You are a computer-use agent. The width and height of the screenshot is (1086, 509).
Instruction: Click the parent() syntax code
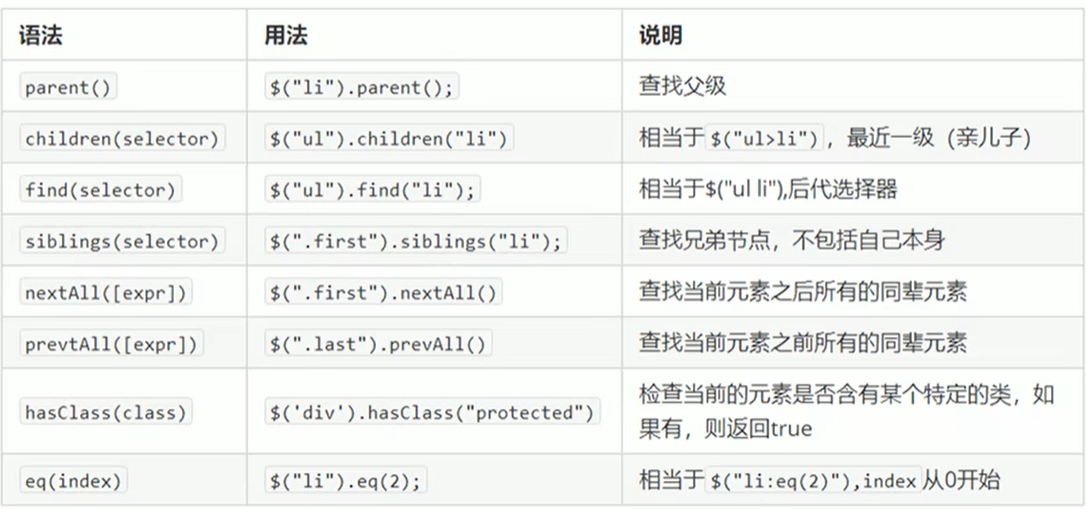pos(68,87)
